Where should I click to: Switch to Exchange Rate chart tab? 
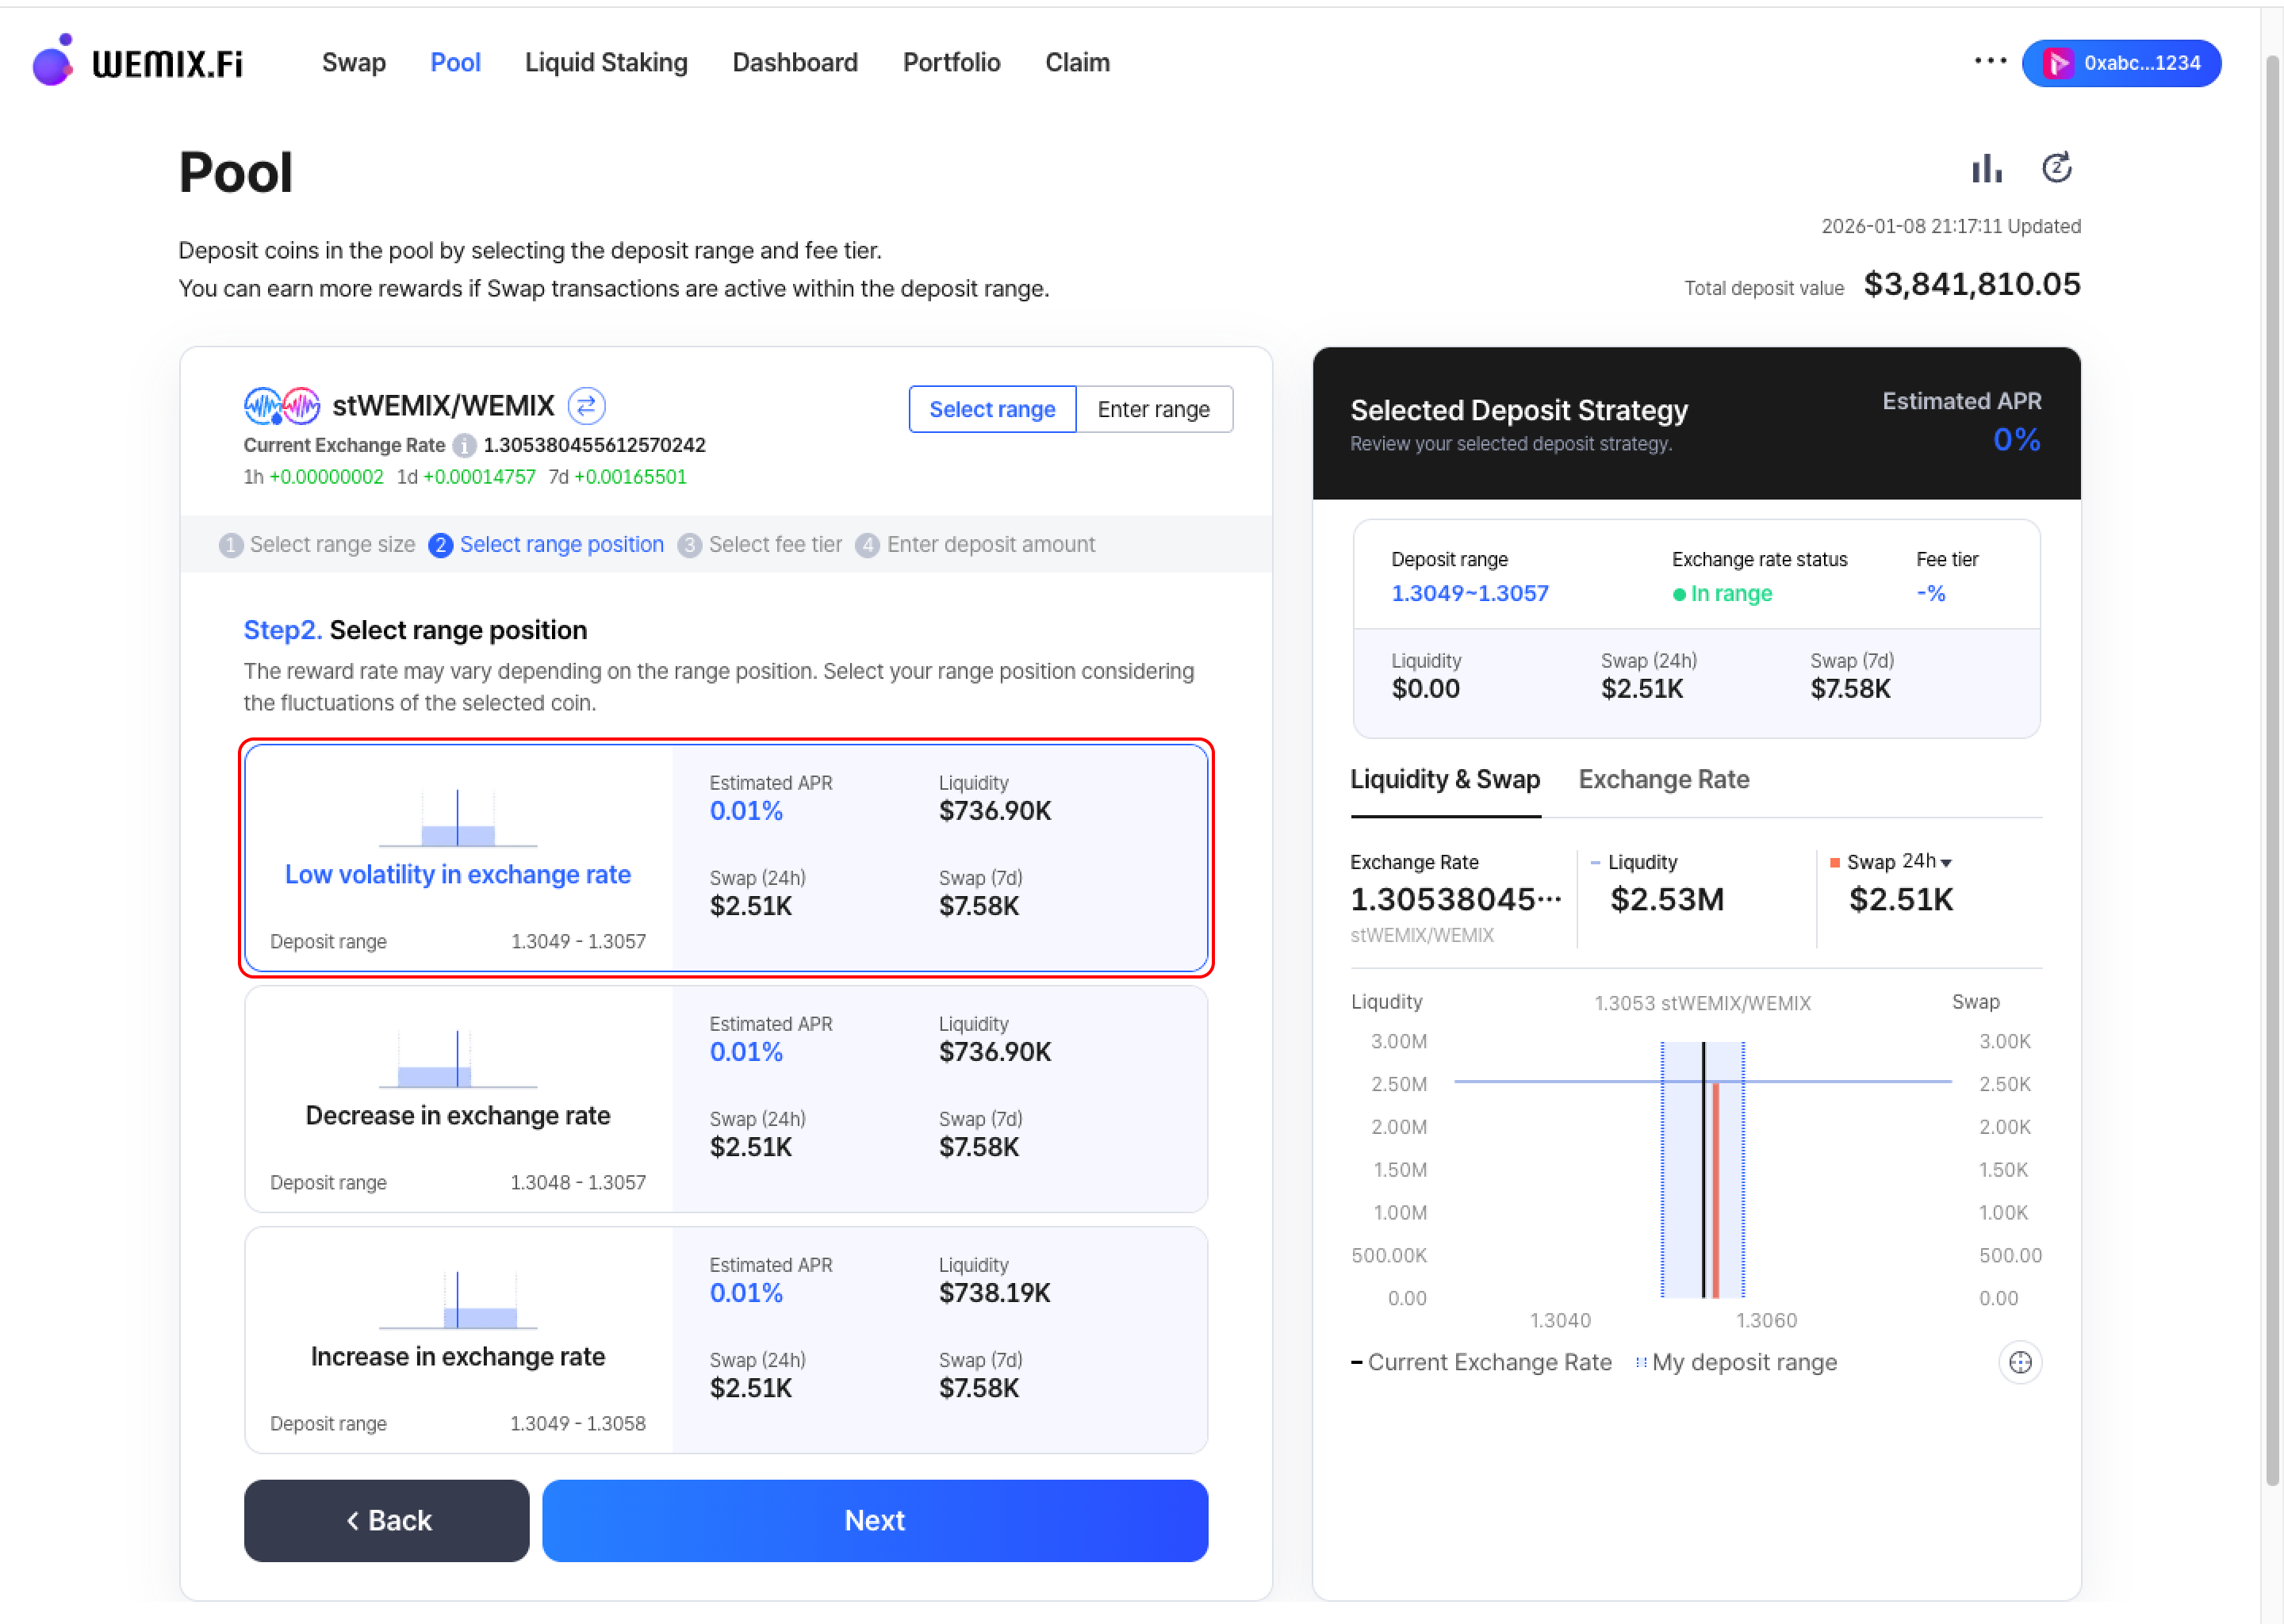(x=1663, y=779)
